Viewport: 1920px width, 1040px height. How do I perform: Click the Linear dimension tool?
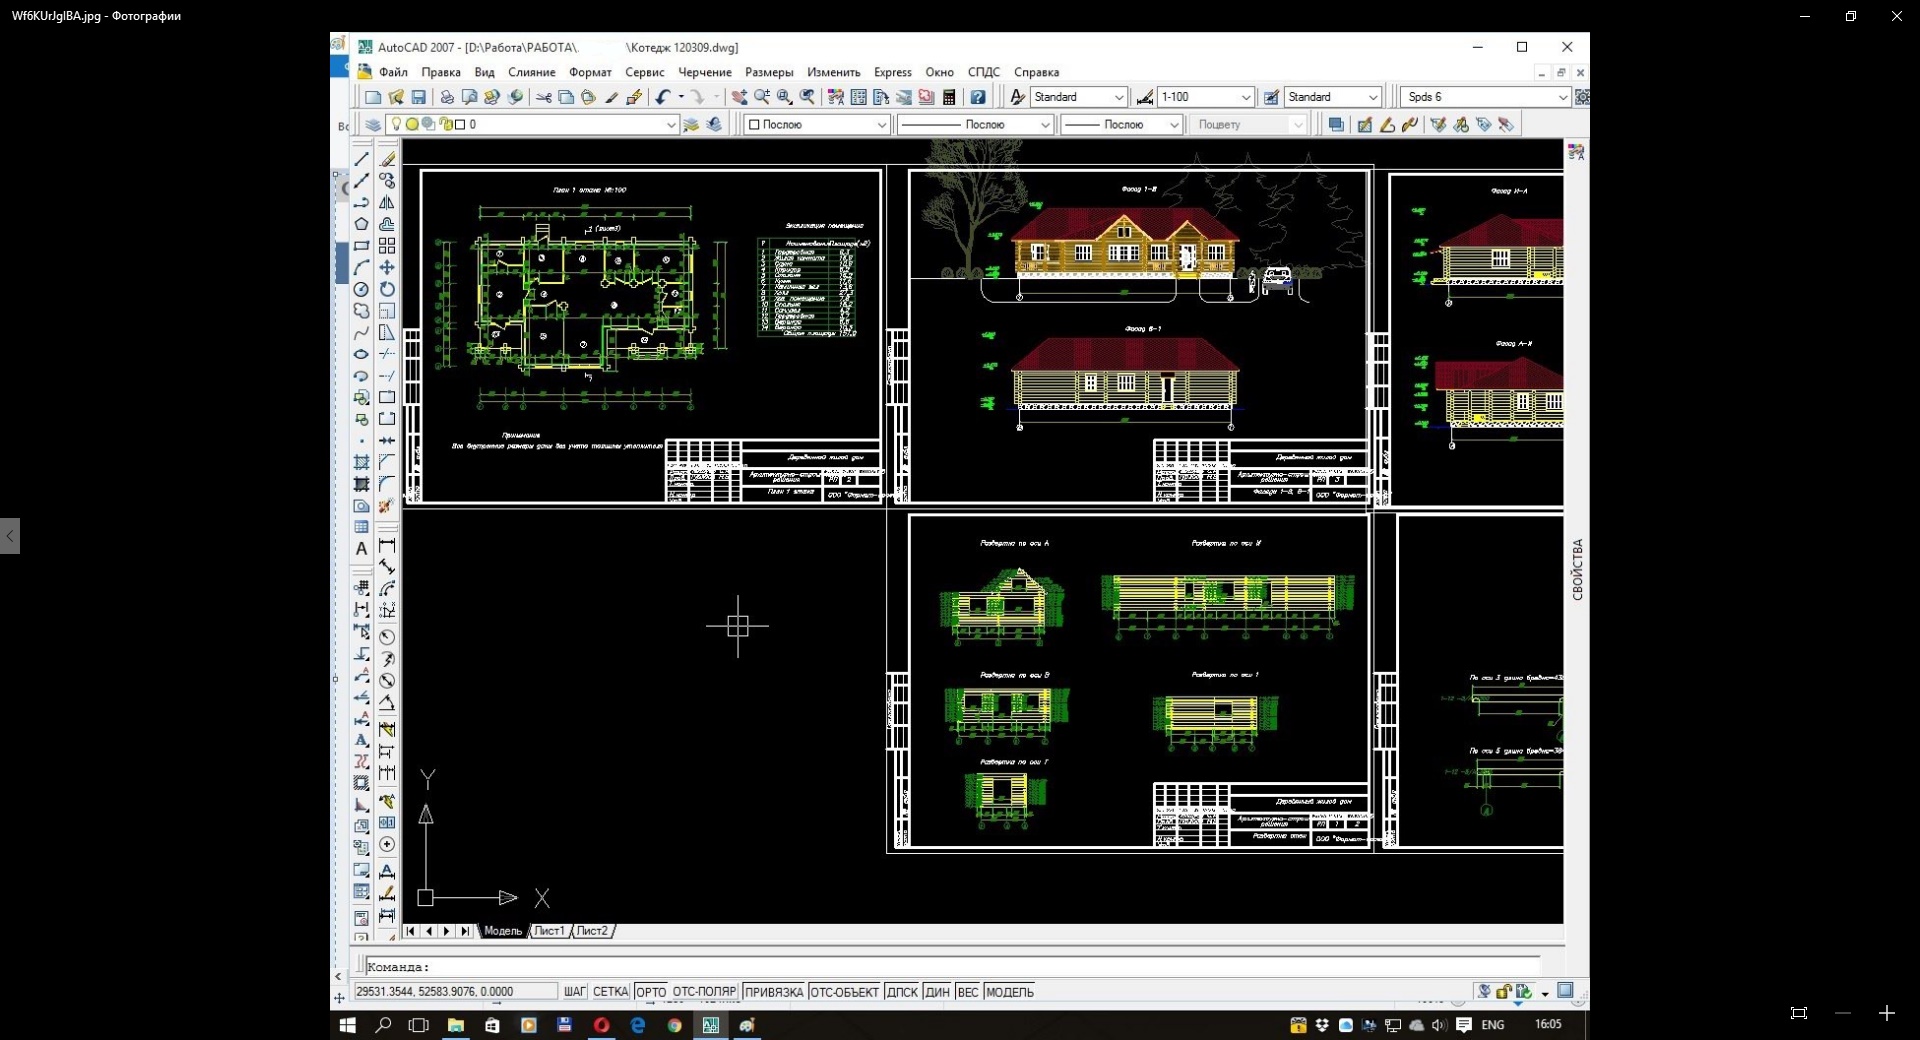point(387,546)
